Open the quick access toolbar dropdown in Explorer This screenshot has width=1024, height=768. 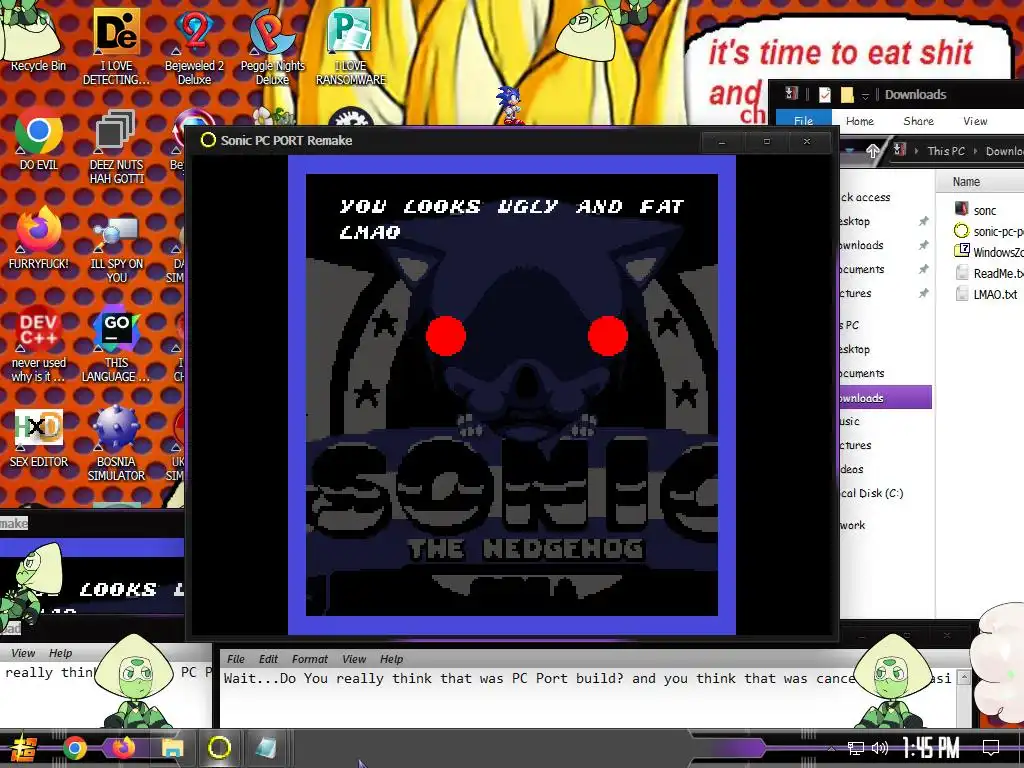point(865,95)
